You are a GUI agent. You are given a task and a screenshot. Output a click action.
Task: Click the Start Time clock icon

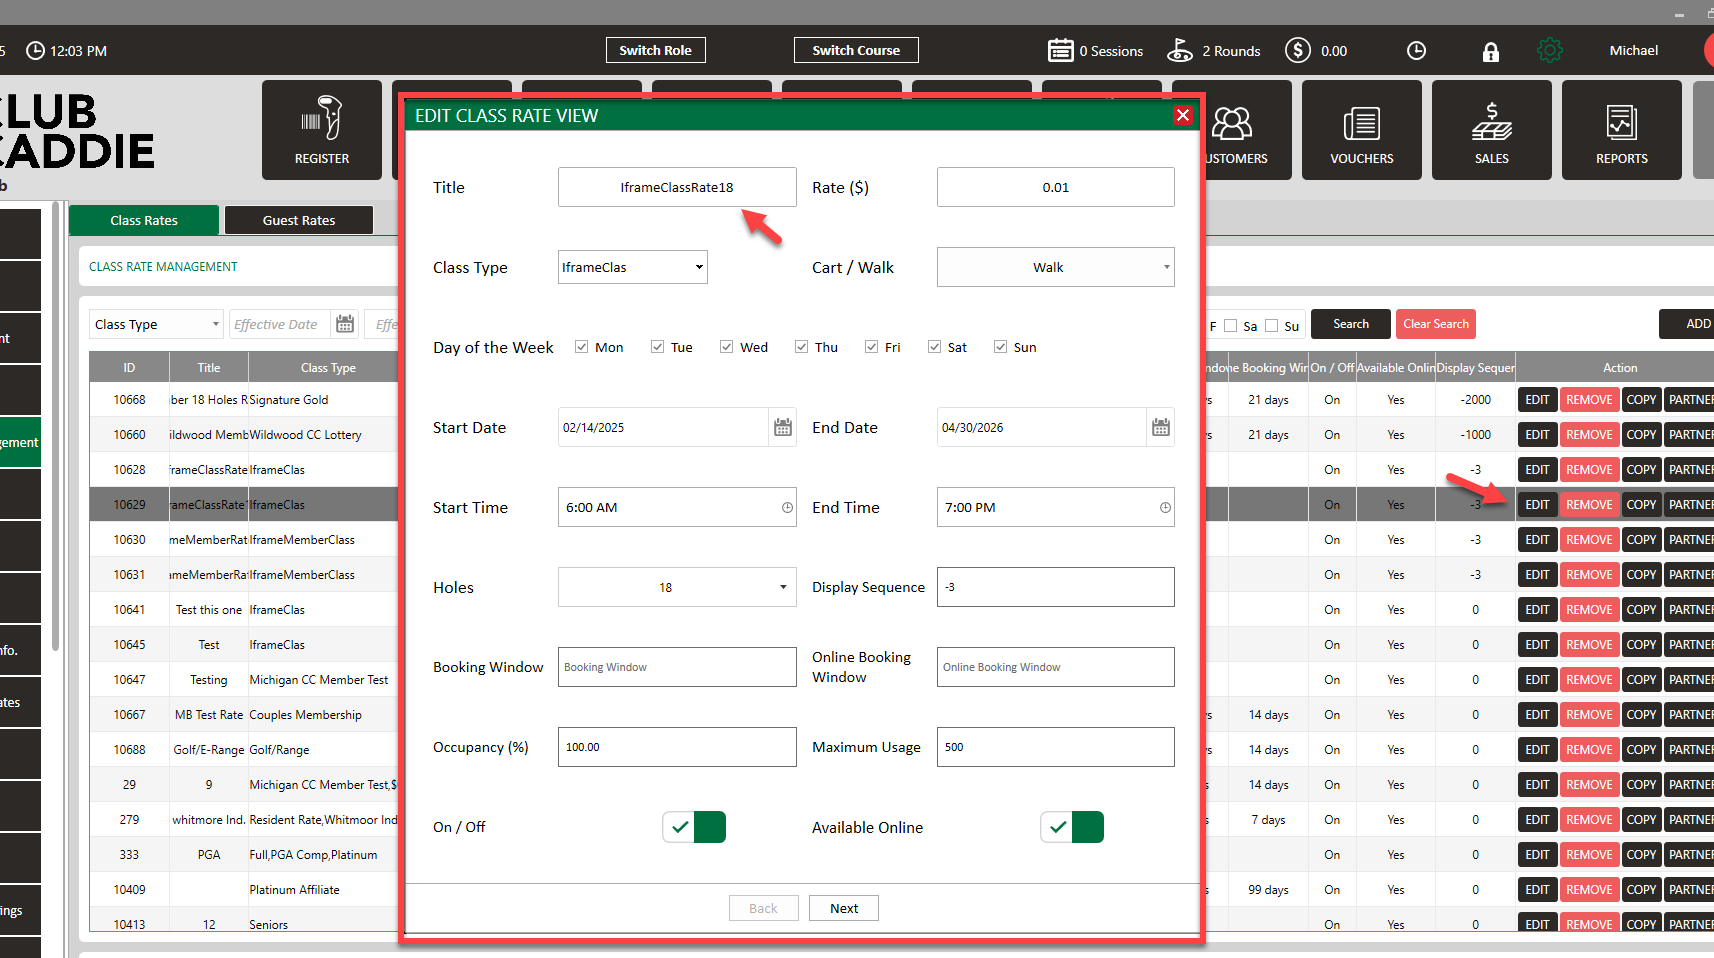(x=787, y=508)
